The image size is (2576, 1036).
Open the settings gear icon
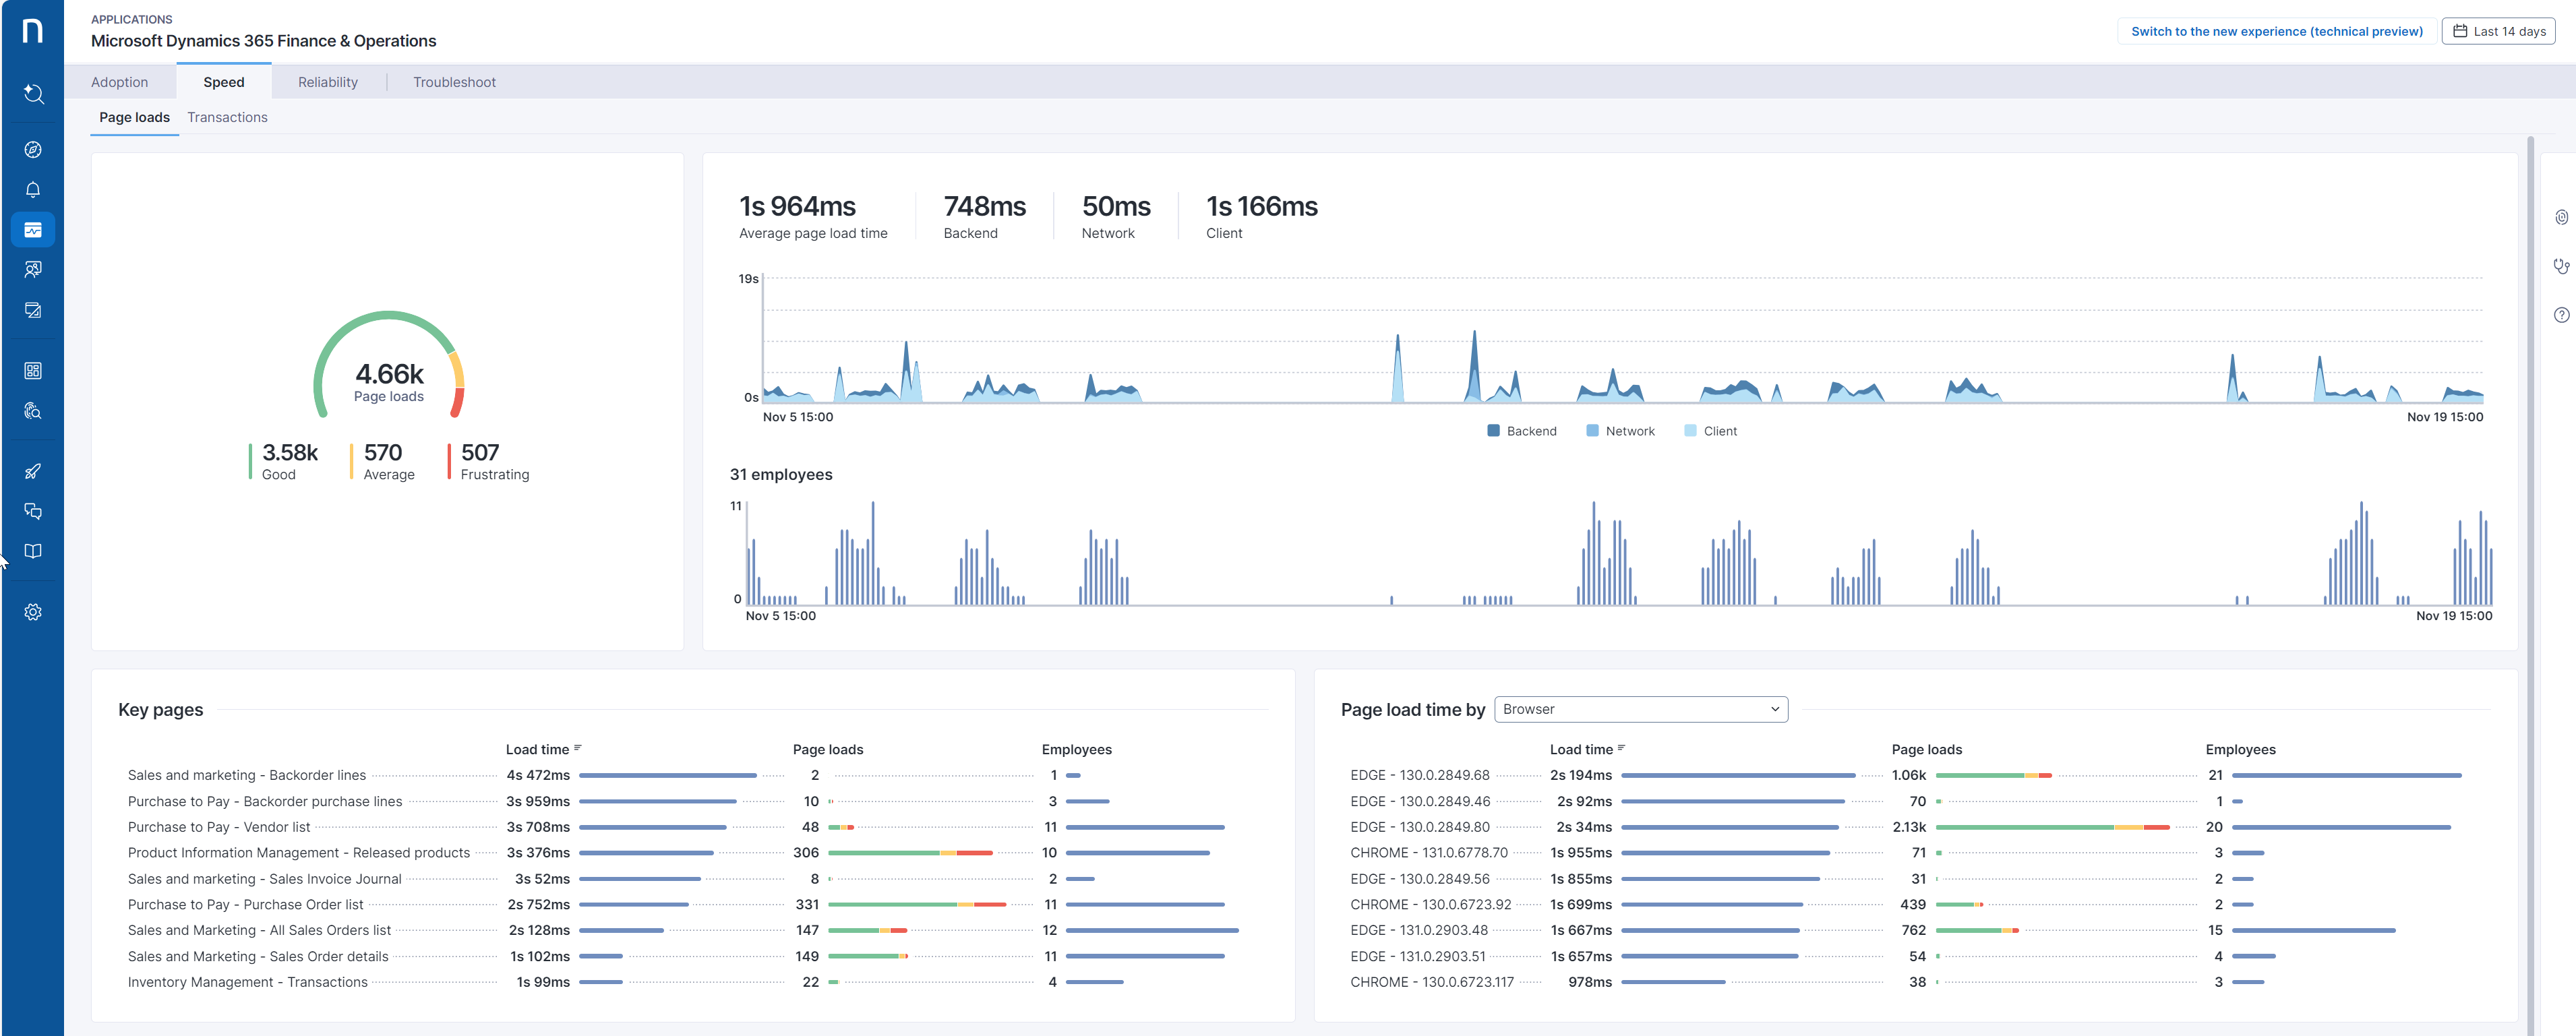(x=33, y=612)
